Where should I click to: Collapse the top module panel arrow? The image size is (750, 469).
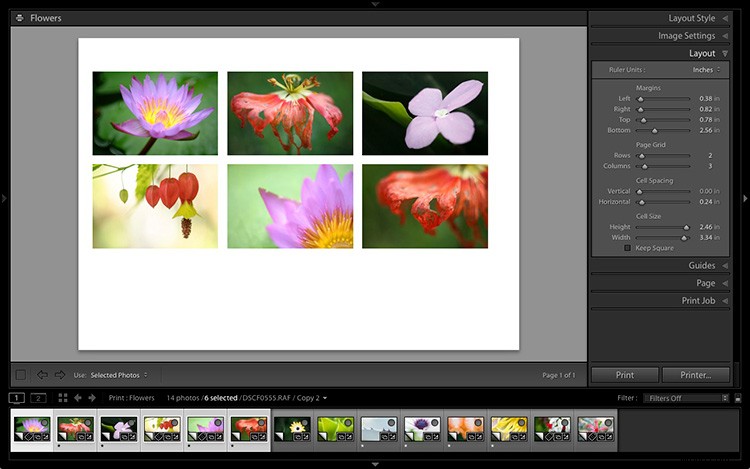(375, 4)
